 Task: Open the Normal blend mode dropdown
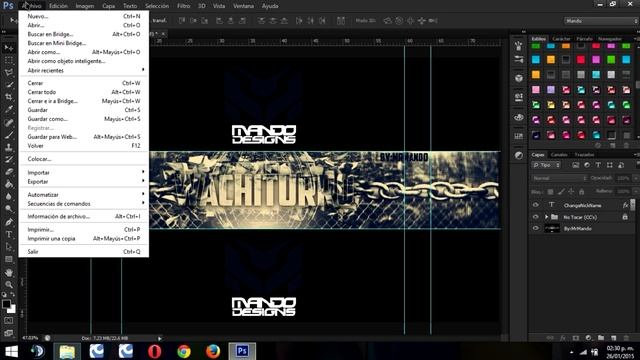tap(560, 178)
